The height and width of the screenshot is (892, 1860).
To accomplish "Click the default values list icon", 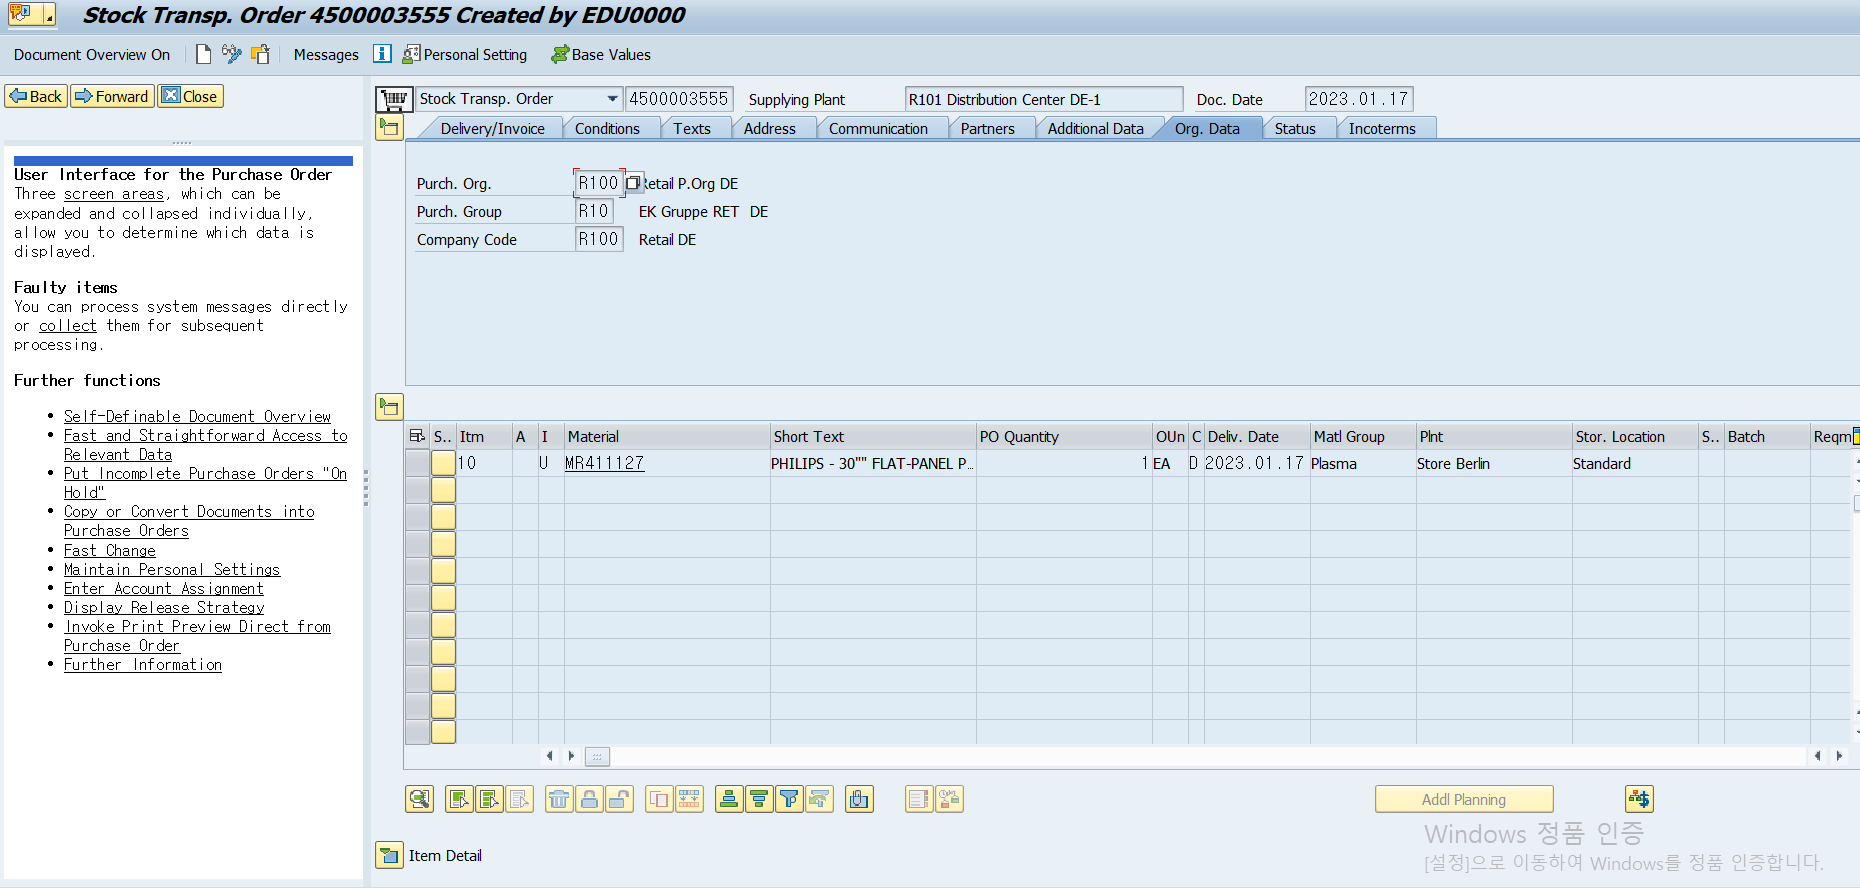I will click(x=919, y=799).
